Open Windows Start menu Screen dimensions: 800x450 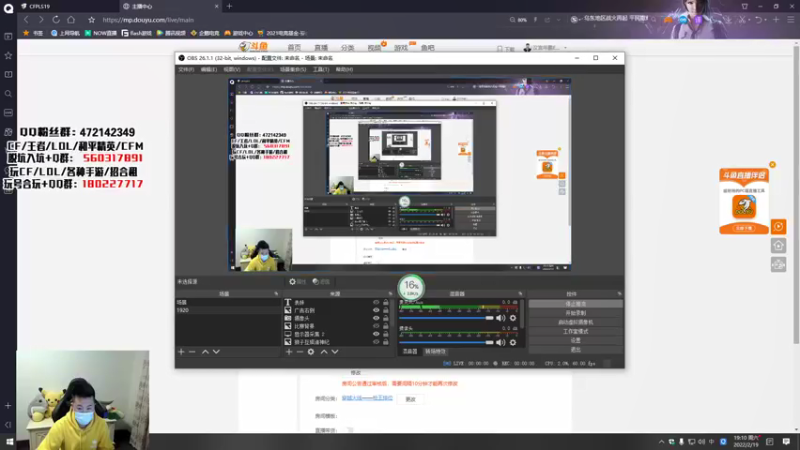9,442
